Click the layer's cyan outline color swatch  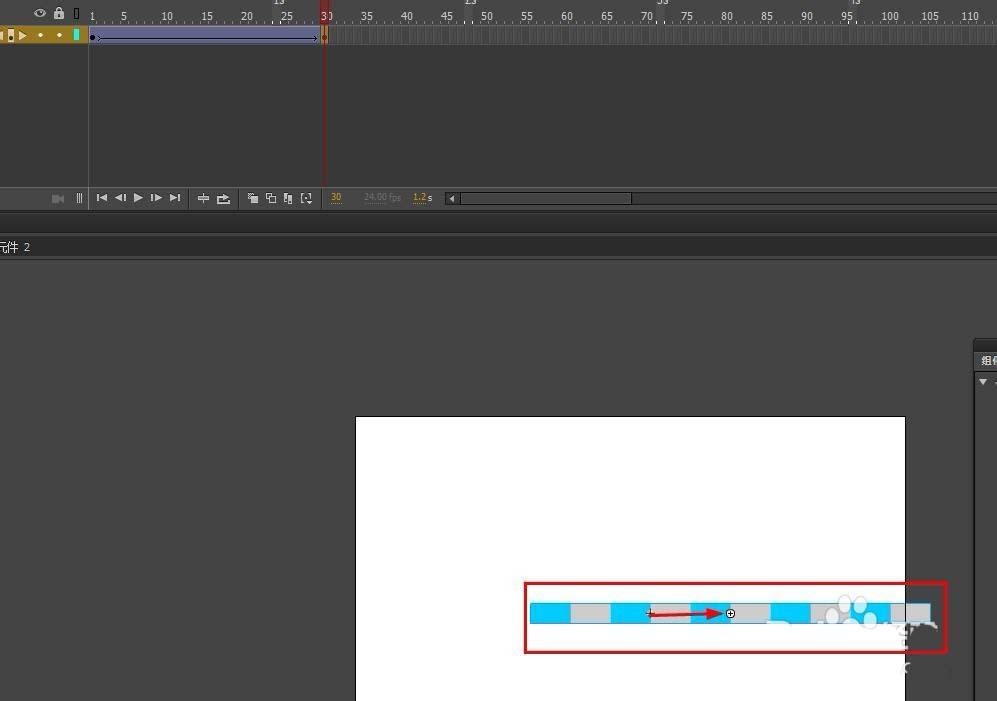pos(77,35)
